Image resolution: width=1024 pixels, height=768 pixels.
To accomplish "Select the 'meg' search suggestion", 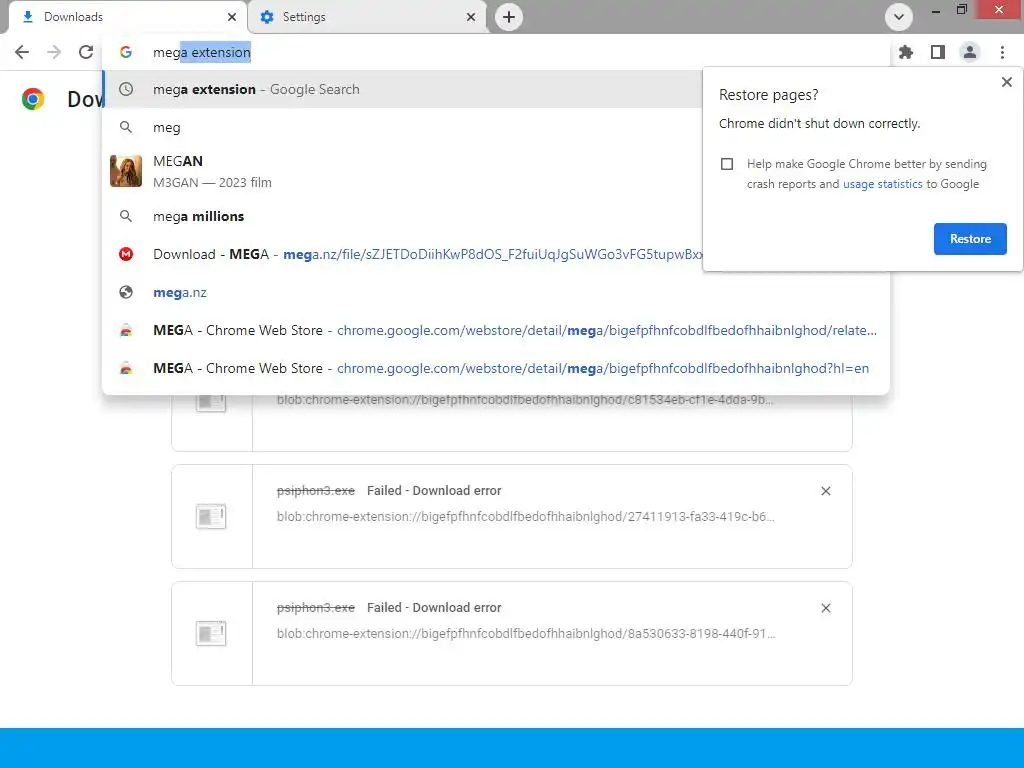I will [404, 127].
